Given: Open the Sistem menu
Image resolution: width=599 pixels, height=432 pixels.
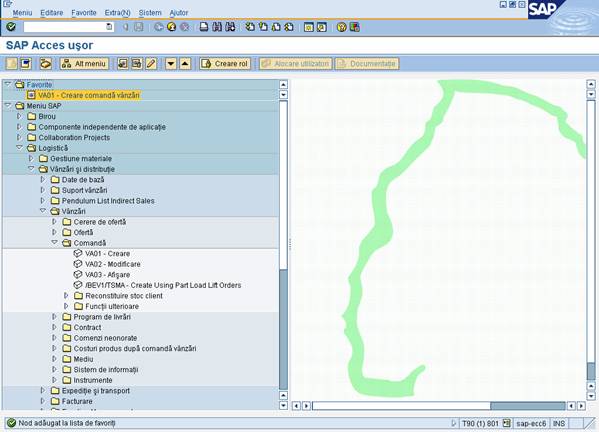Looking at the screenshot, I should (150, 13).
